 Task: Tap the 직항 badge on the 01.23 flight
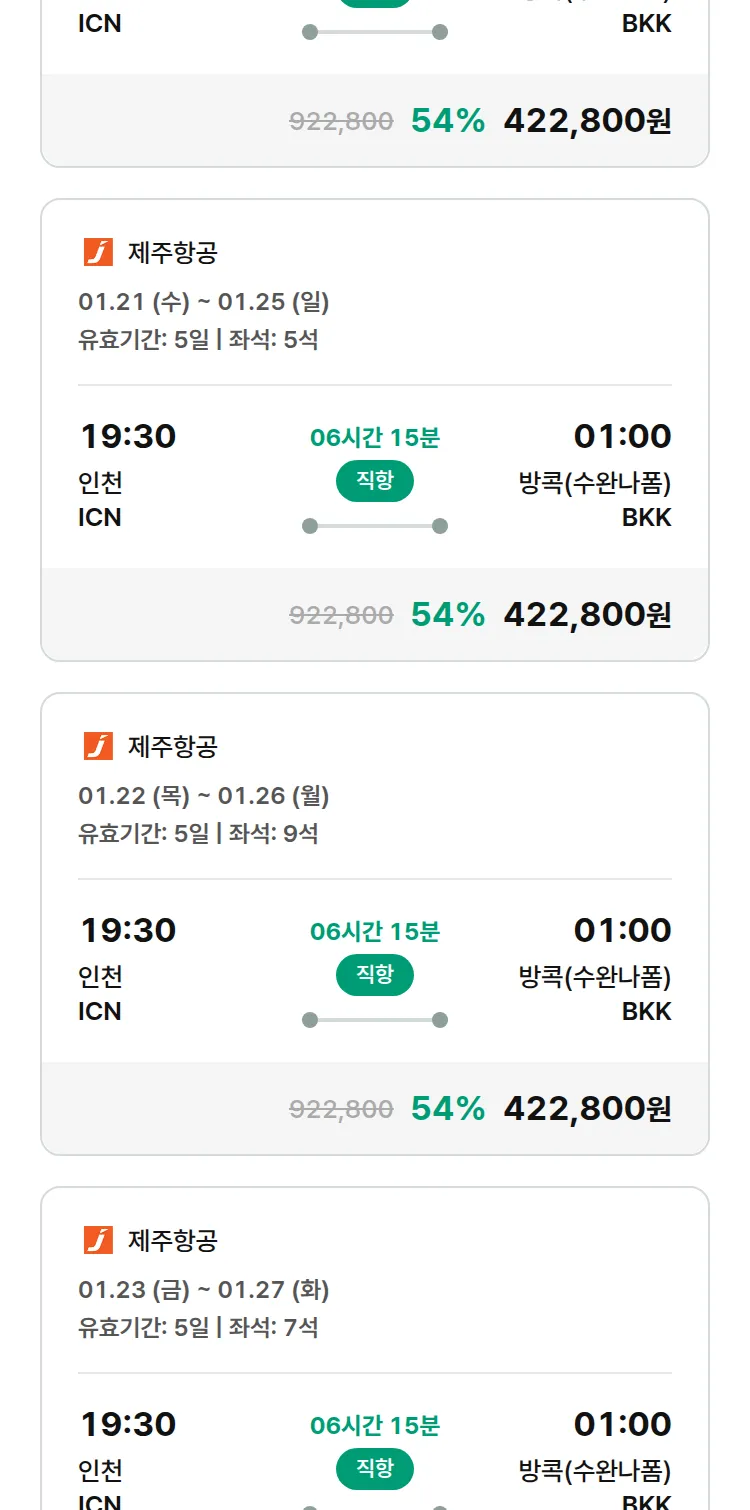click(375, 1469)
